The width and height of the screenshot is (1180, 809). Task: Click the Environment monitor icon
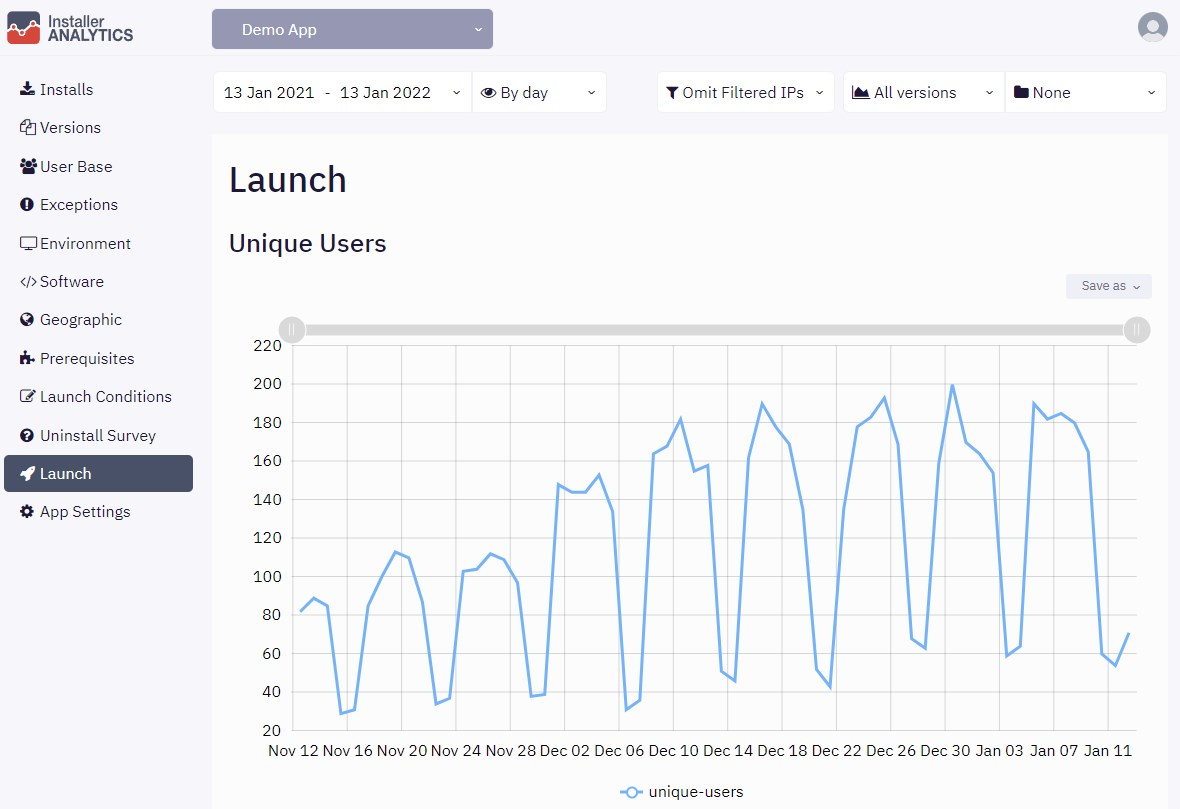point(28,243)
